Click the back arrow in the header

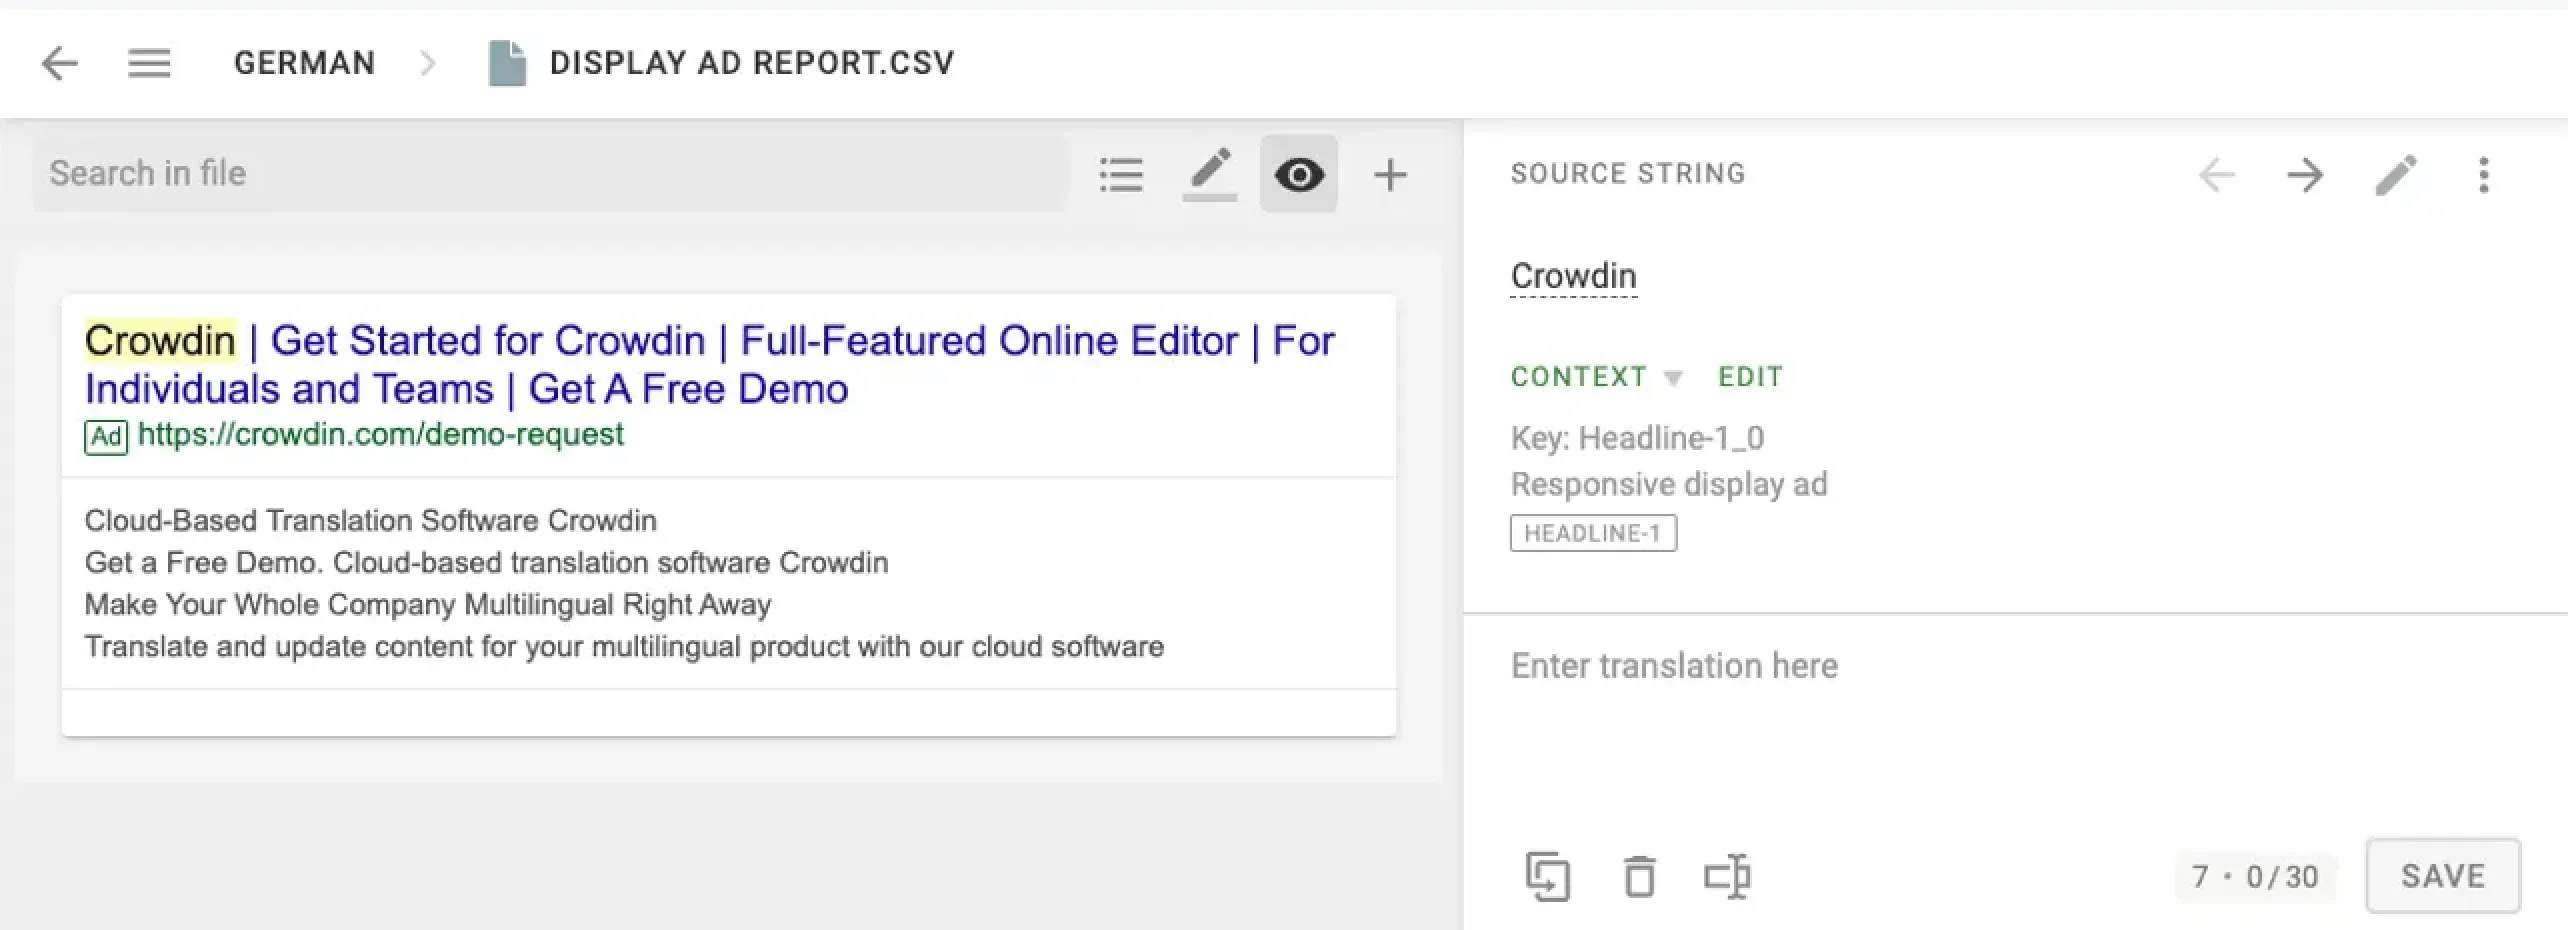pos(60,64)
